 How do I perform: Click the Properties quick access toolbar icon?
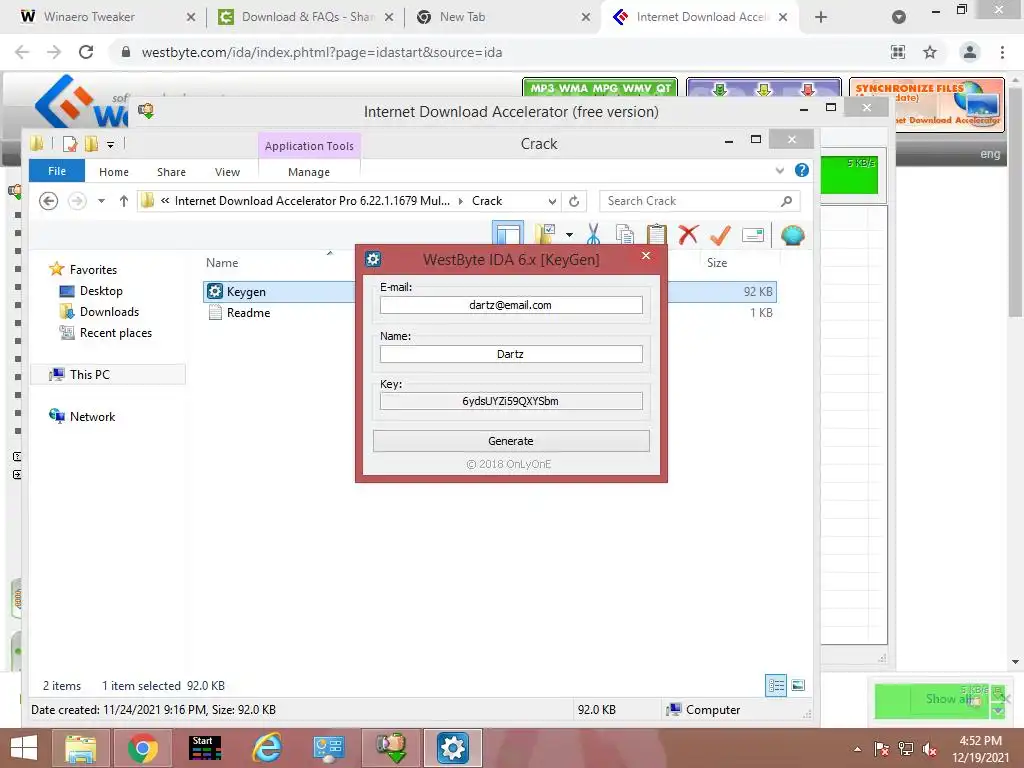tap(70, 144)
